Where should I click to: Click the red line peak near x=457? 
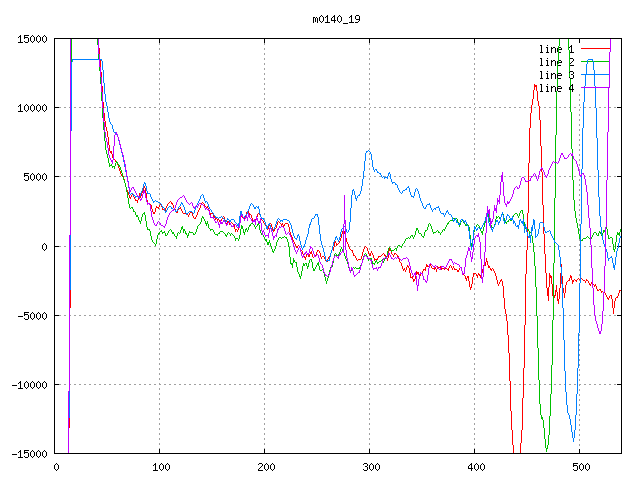[535, 85]
